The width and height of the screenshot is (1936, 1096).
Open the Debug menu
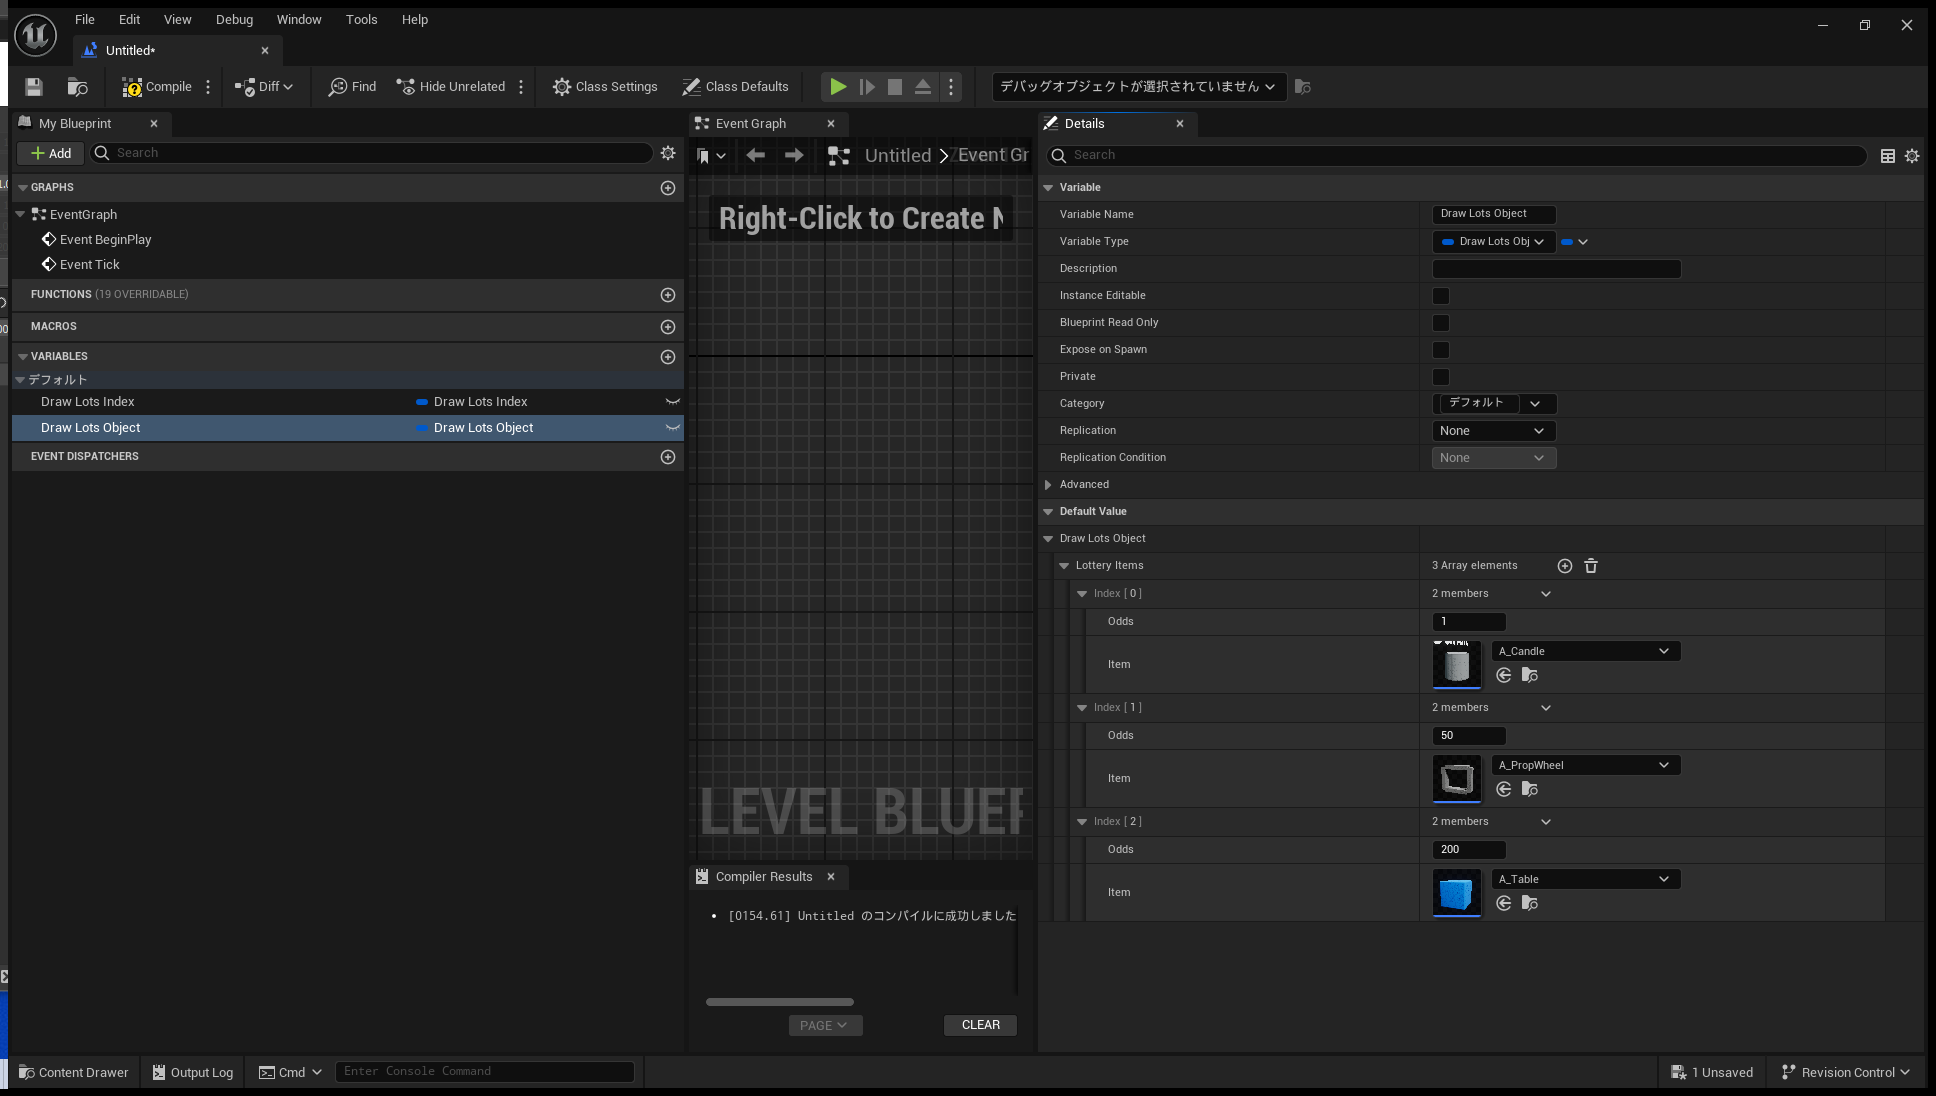tap(234, 20)
